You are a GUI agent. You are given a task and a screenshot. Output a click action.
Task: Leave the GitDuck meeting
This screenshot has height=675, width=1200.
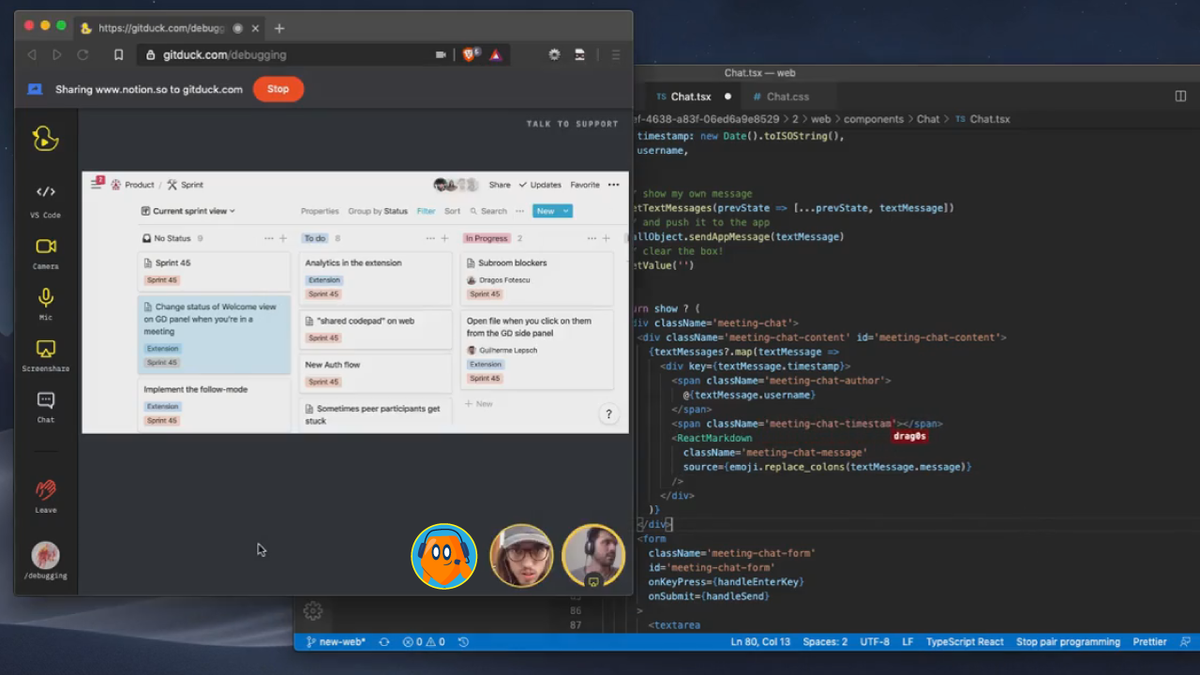pos(45,496)
